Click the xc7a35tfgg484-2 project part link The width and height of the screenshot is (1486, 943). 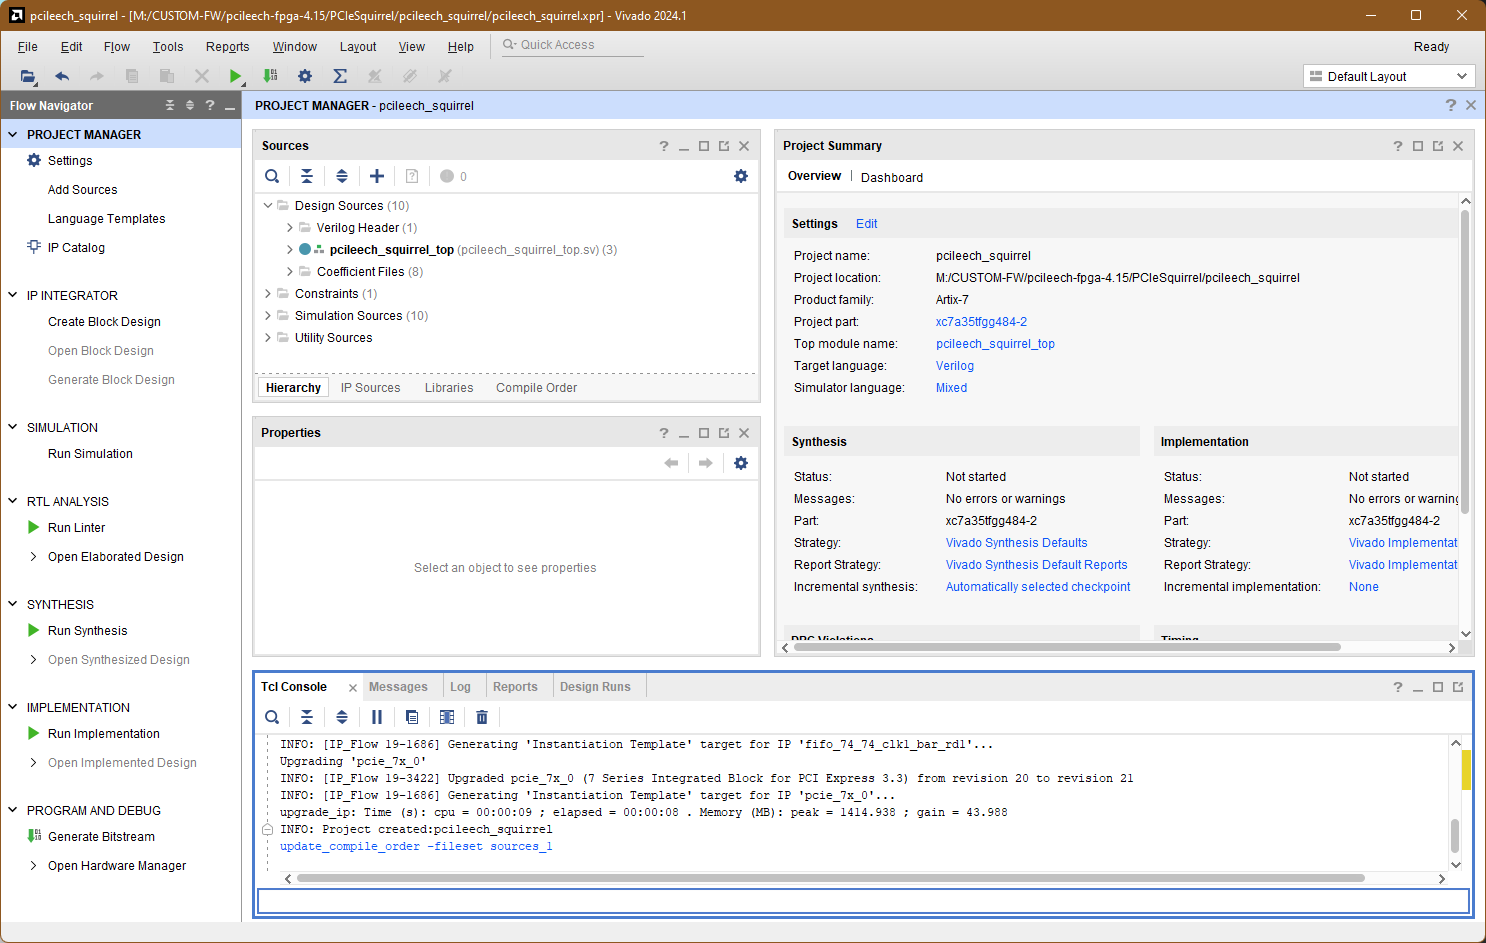(981, 322)
